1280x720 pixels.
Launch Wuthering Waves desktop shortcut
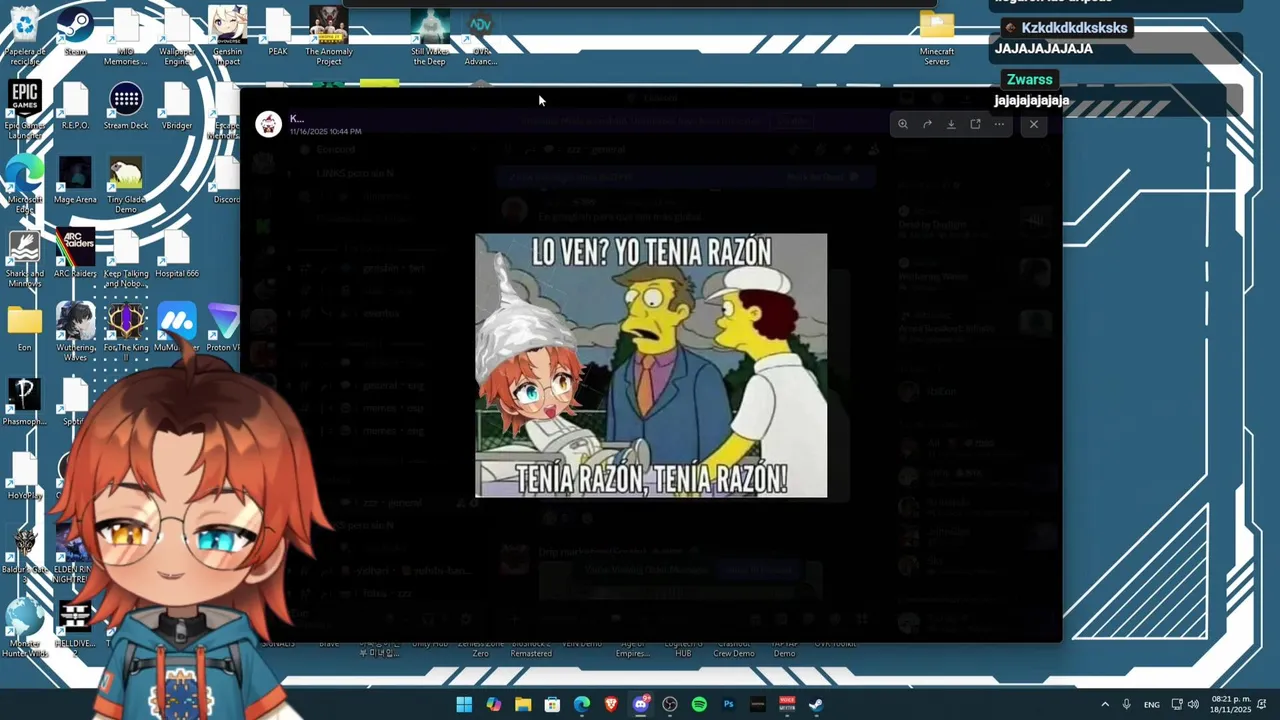point(76,333)
